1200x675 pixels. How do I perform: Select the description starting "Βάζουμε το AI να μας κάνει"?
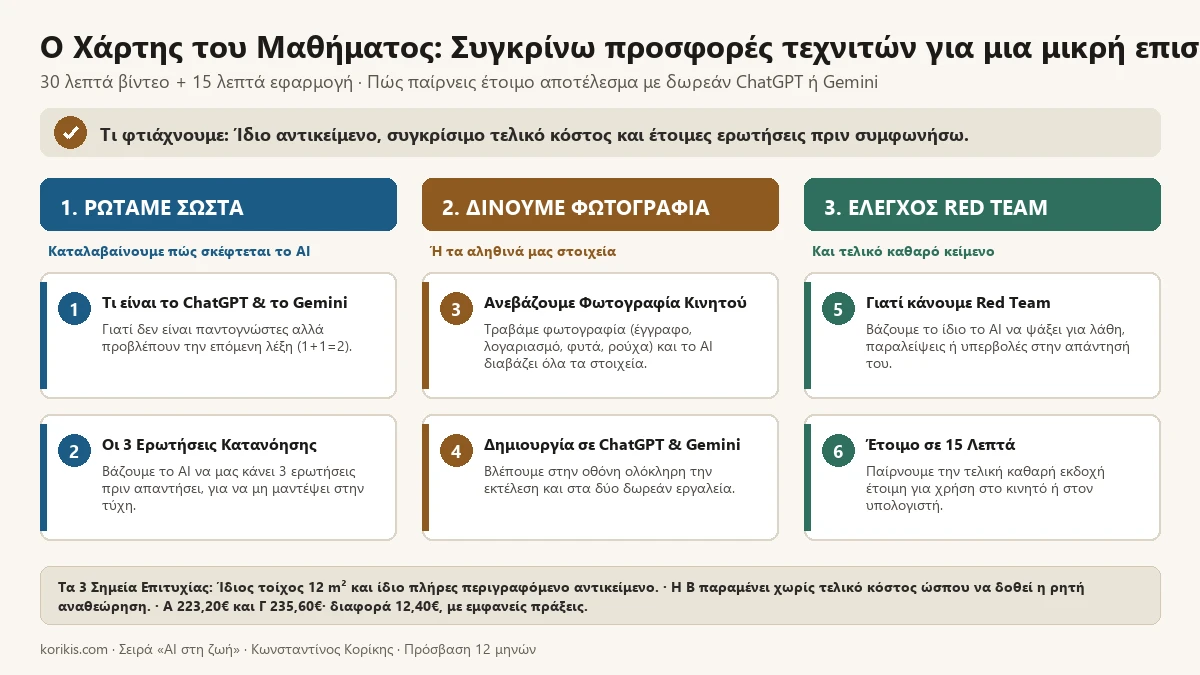point(234,488)
